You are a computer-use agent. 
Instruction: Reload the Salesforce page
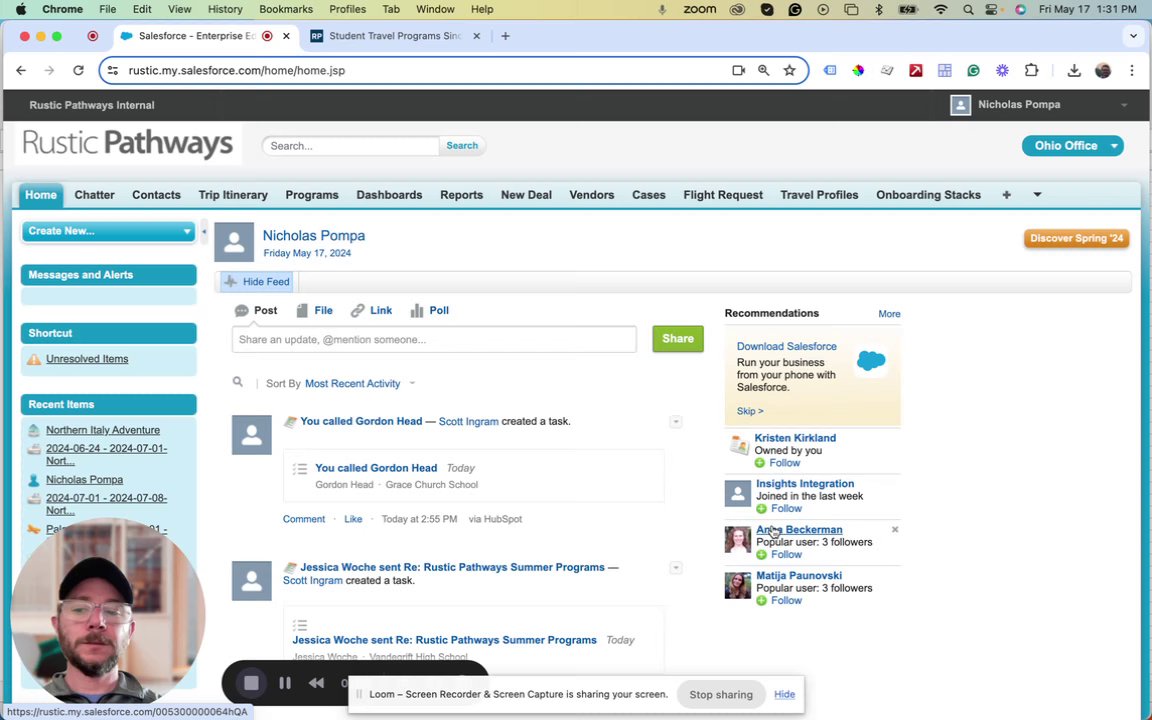(x=78, y=71)
